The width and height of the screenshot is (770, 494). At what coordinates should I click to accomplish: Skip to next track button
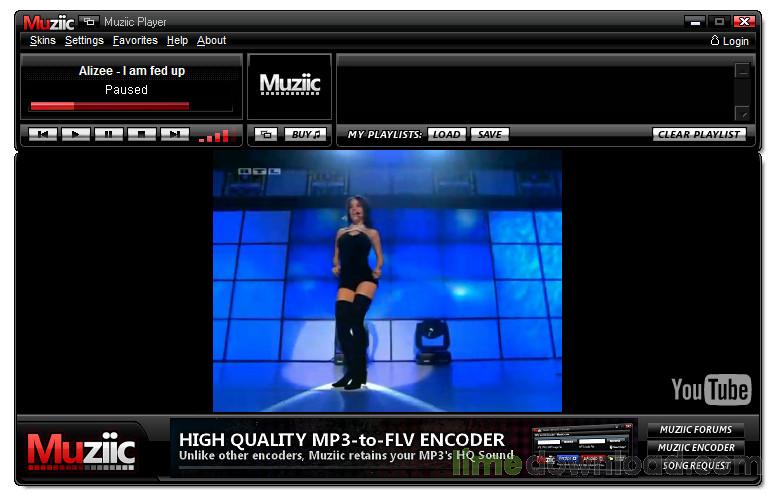[174, 134]
